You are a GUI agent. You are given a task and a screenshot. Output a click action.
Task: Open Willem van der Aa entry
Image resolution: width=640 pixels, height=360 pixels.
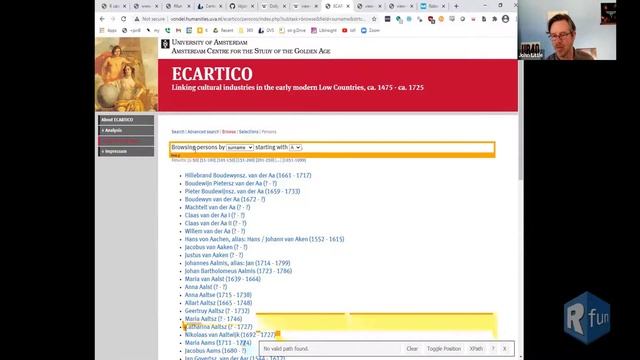pos(215,231)
